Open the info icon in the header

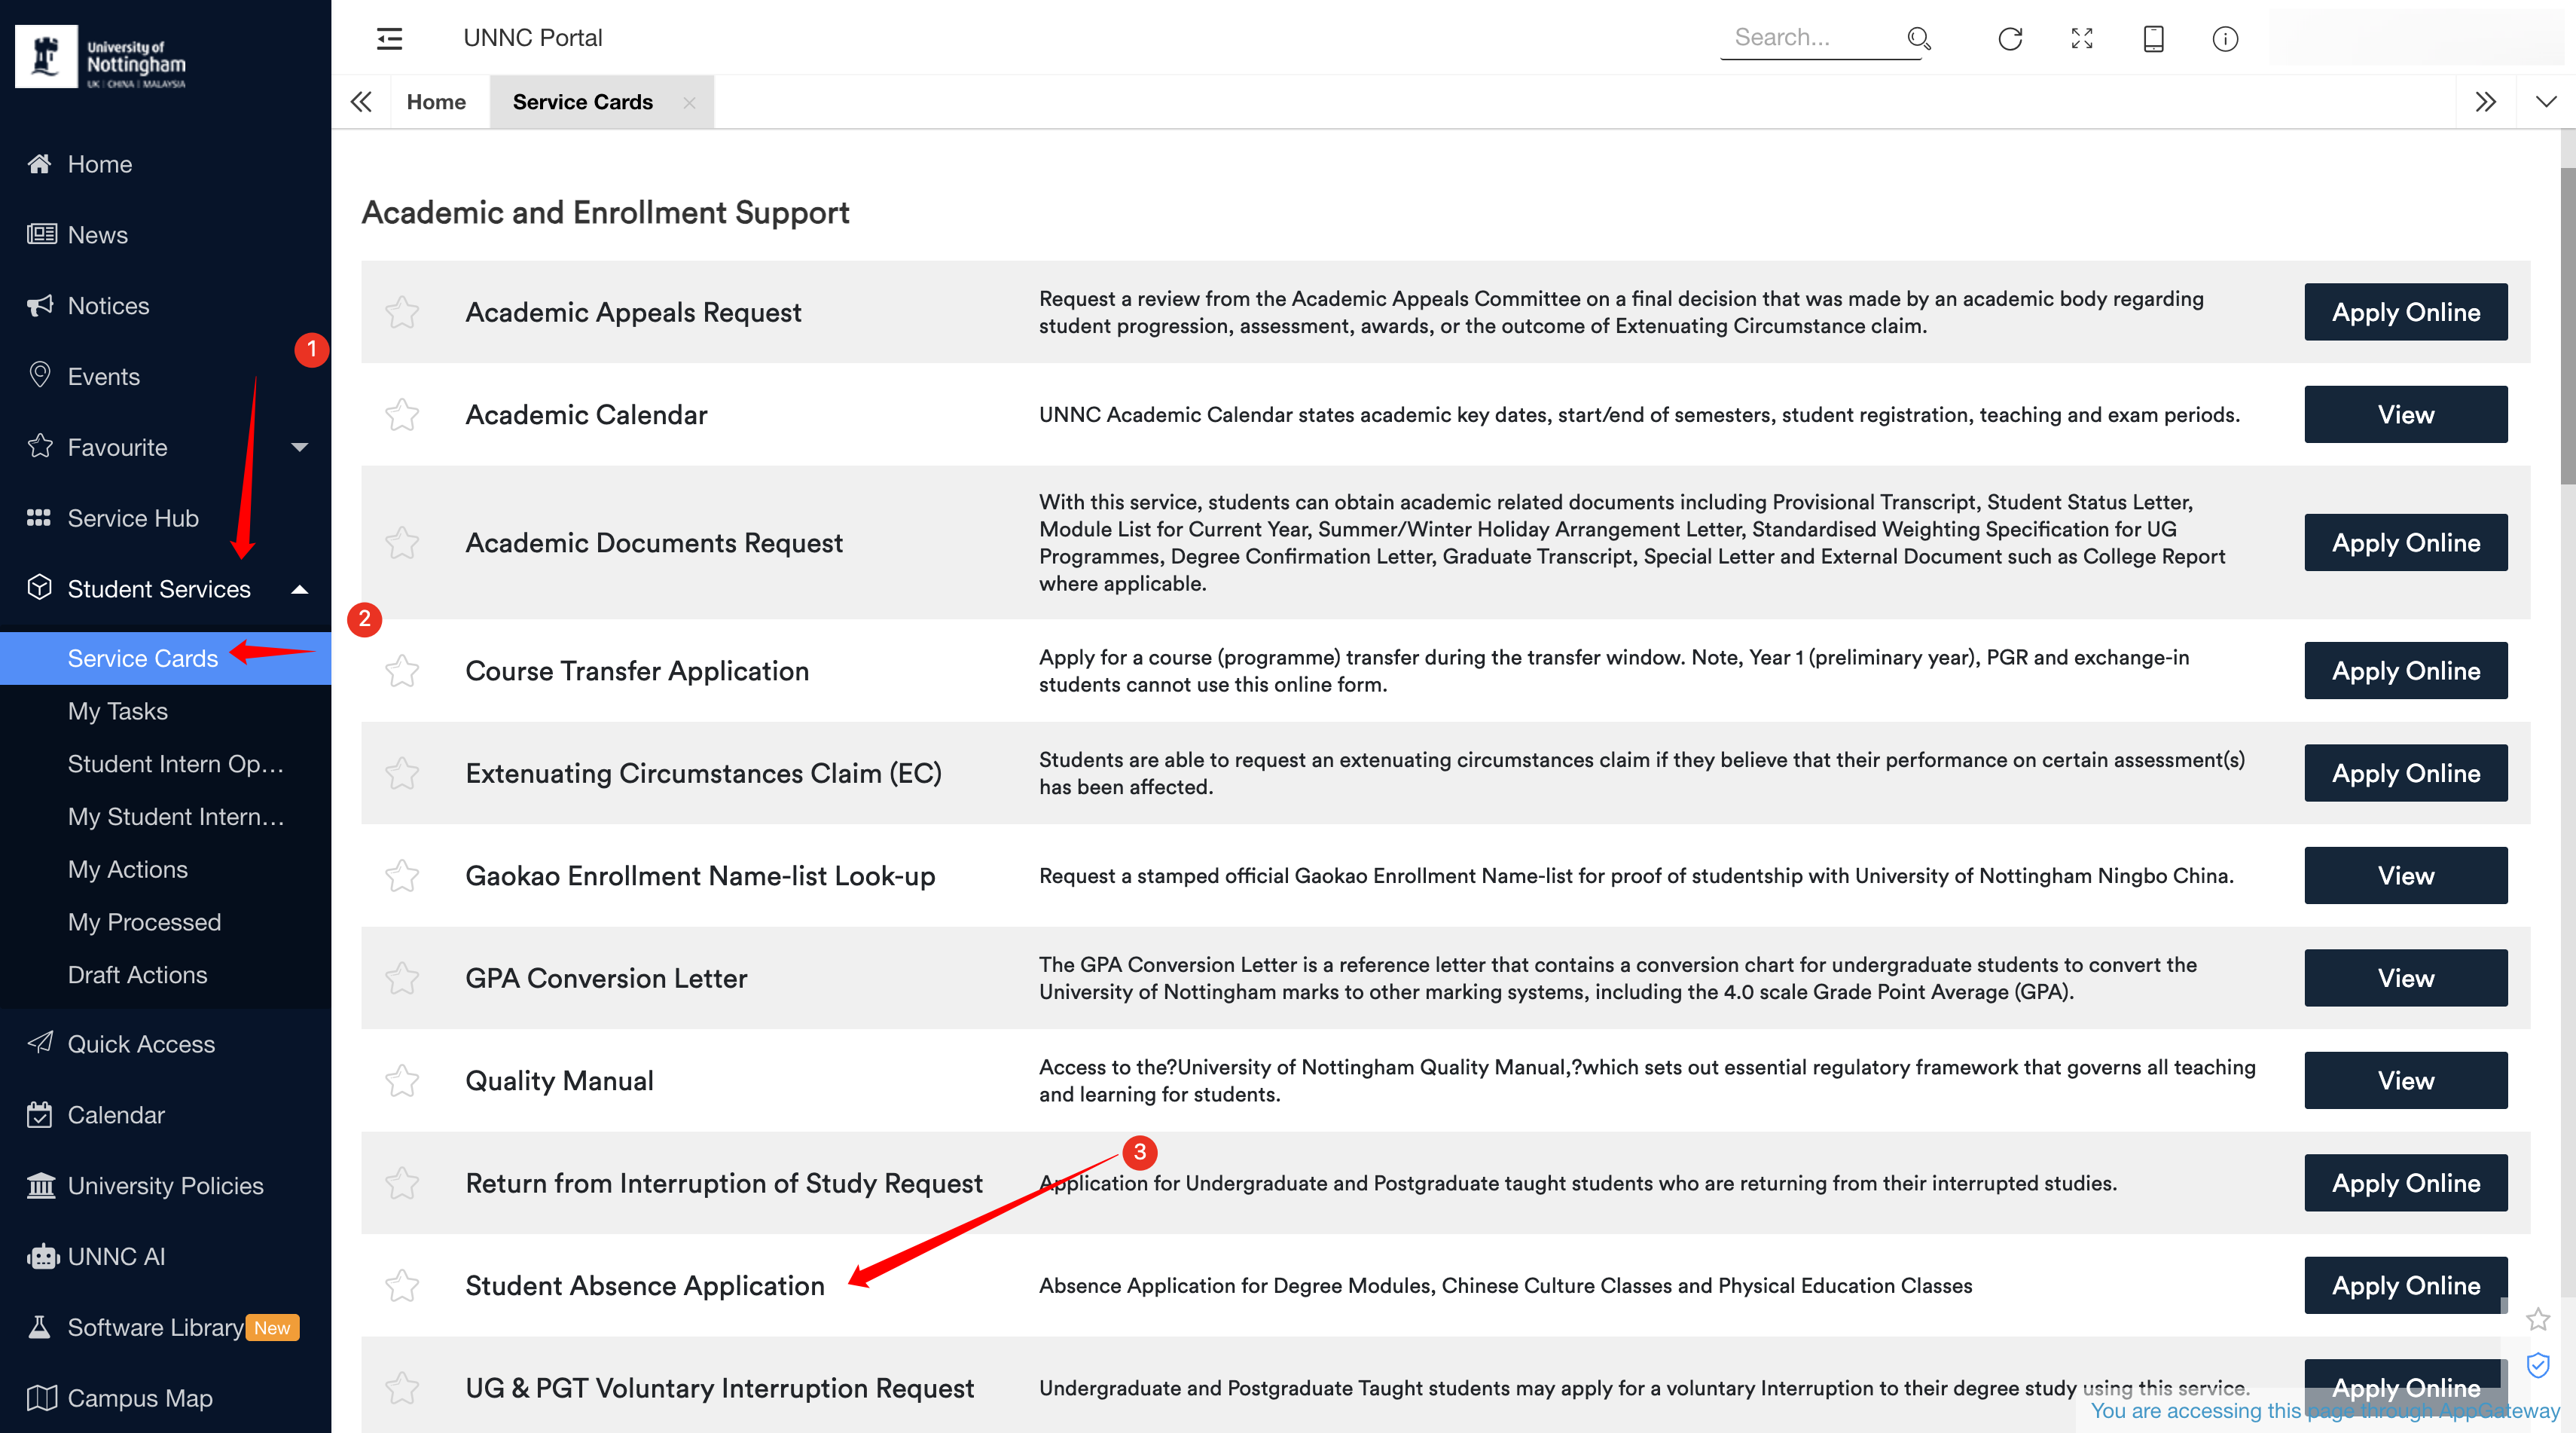(x=2225, y=38)
